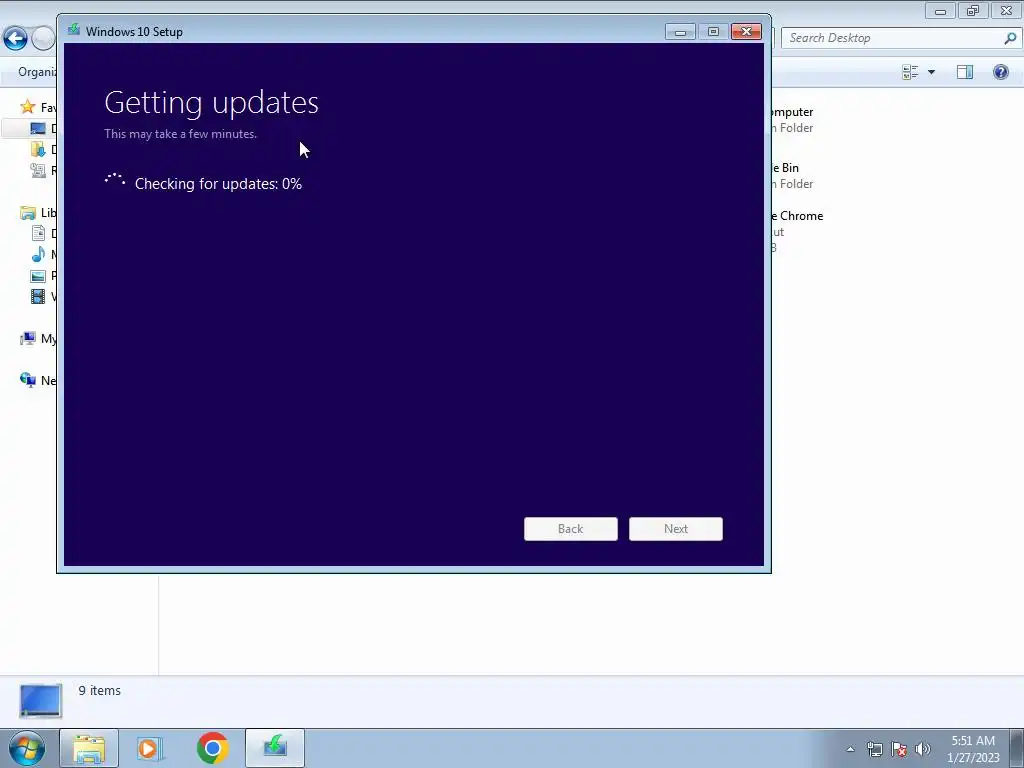
Task: Open the Windows Start menu orb
Action: coord(26,748)
